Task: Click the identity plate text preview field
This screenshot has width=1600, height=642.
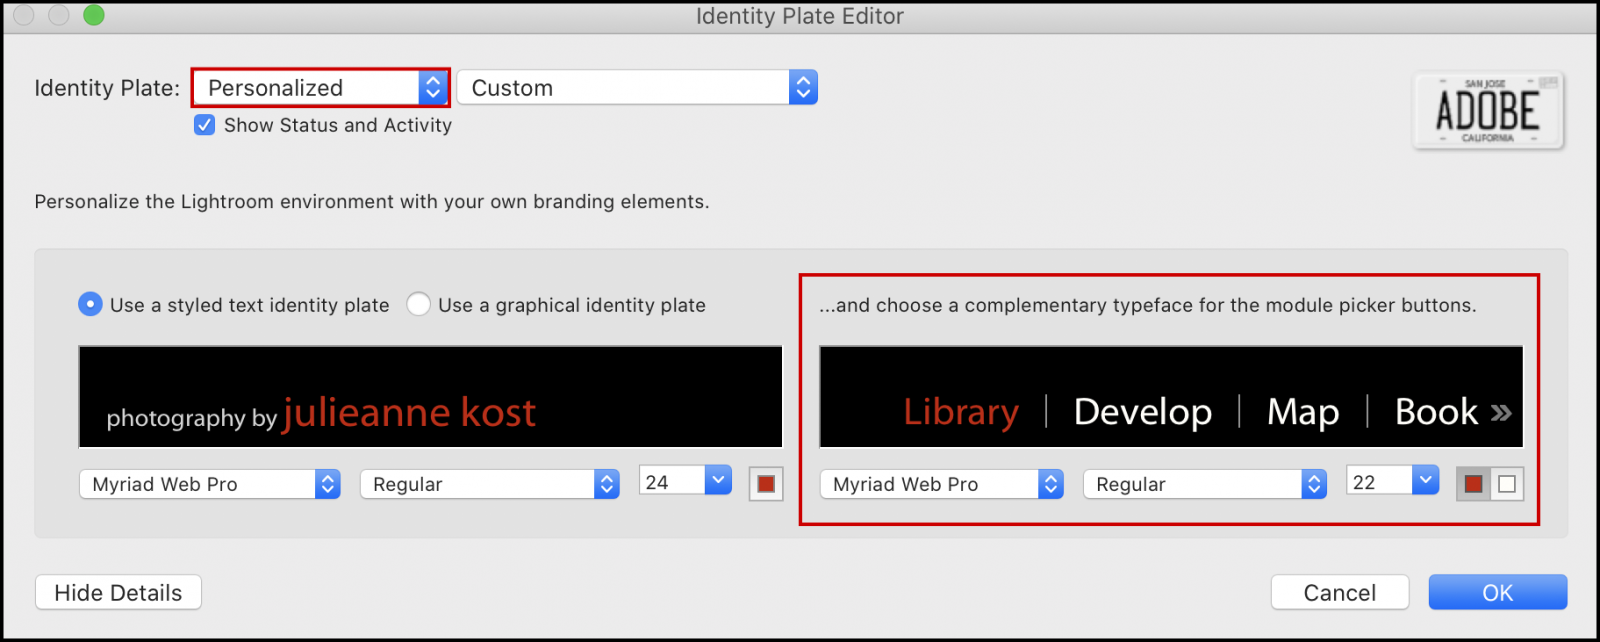Action: [430, 397]
